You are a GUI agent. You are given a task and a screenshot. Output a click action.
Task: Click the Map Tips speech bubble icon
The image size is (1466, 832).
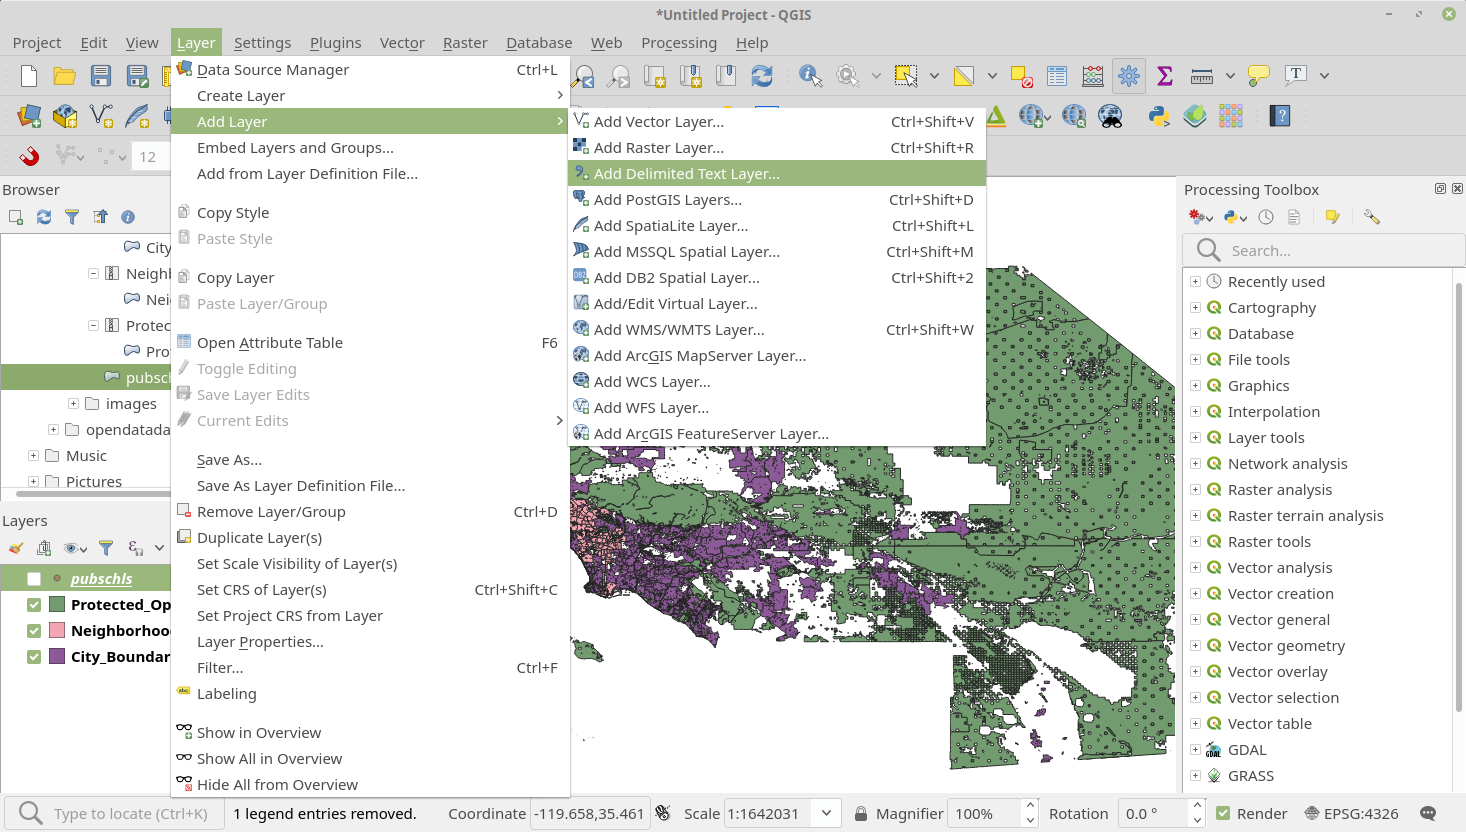tap(1259, 76)
